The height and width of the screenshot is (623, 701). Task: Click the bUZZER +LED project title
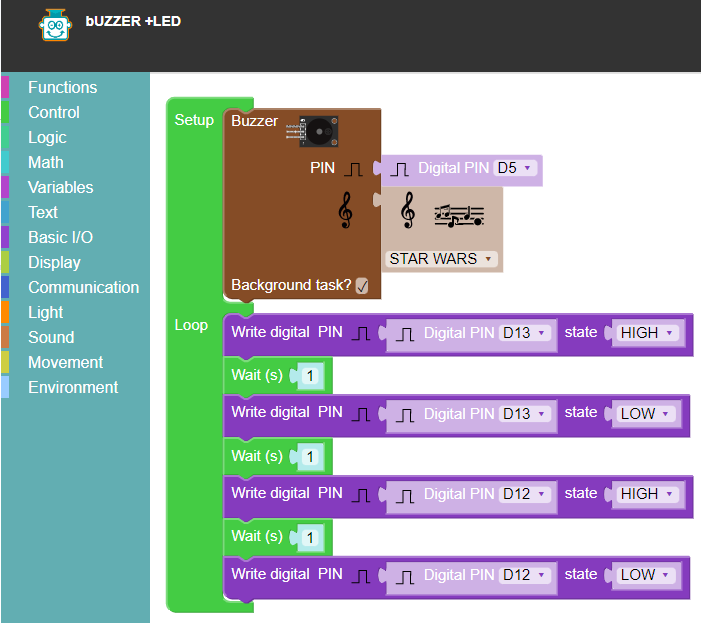click(133, 21)
